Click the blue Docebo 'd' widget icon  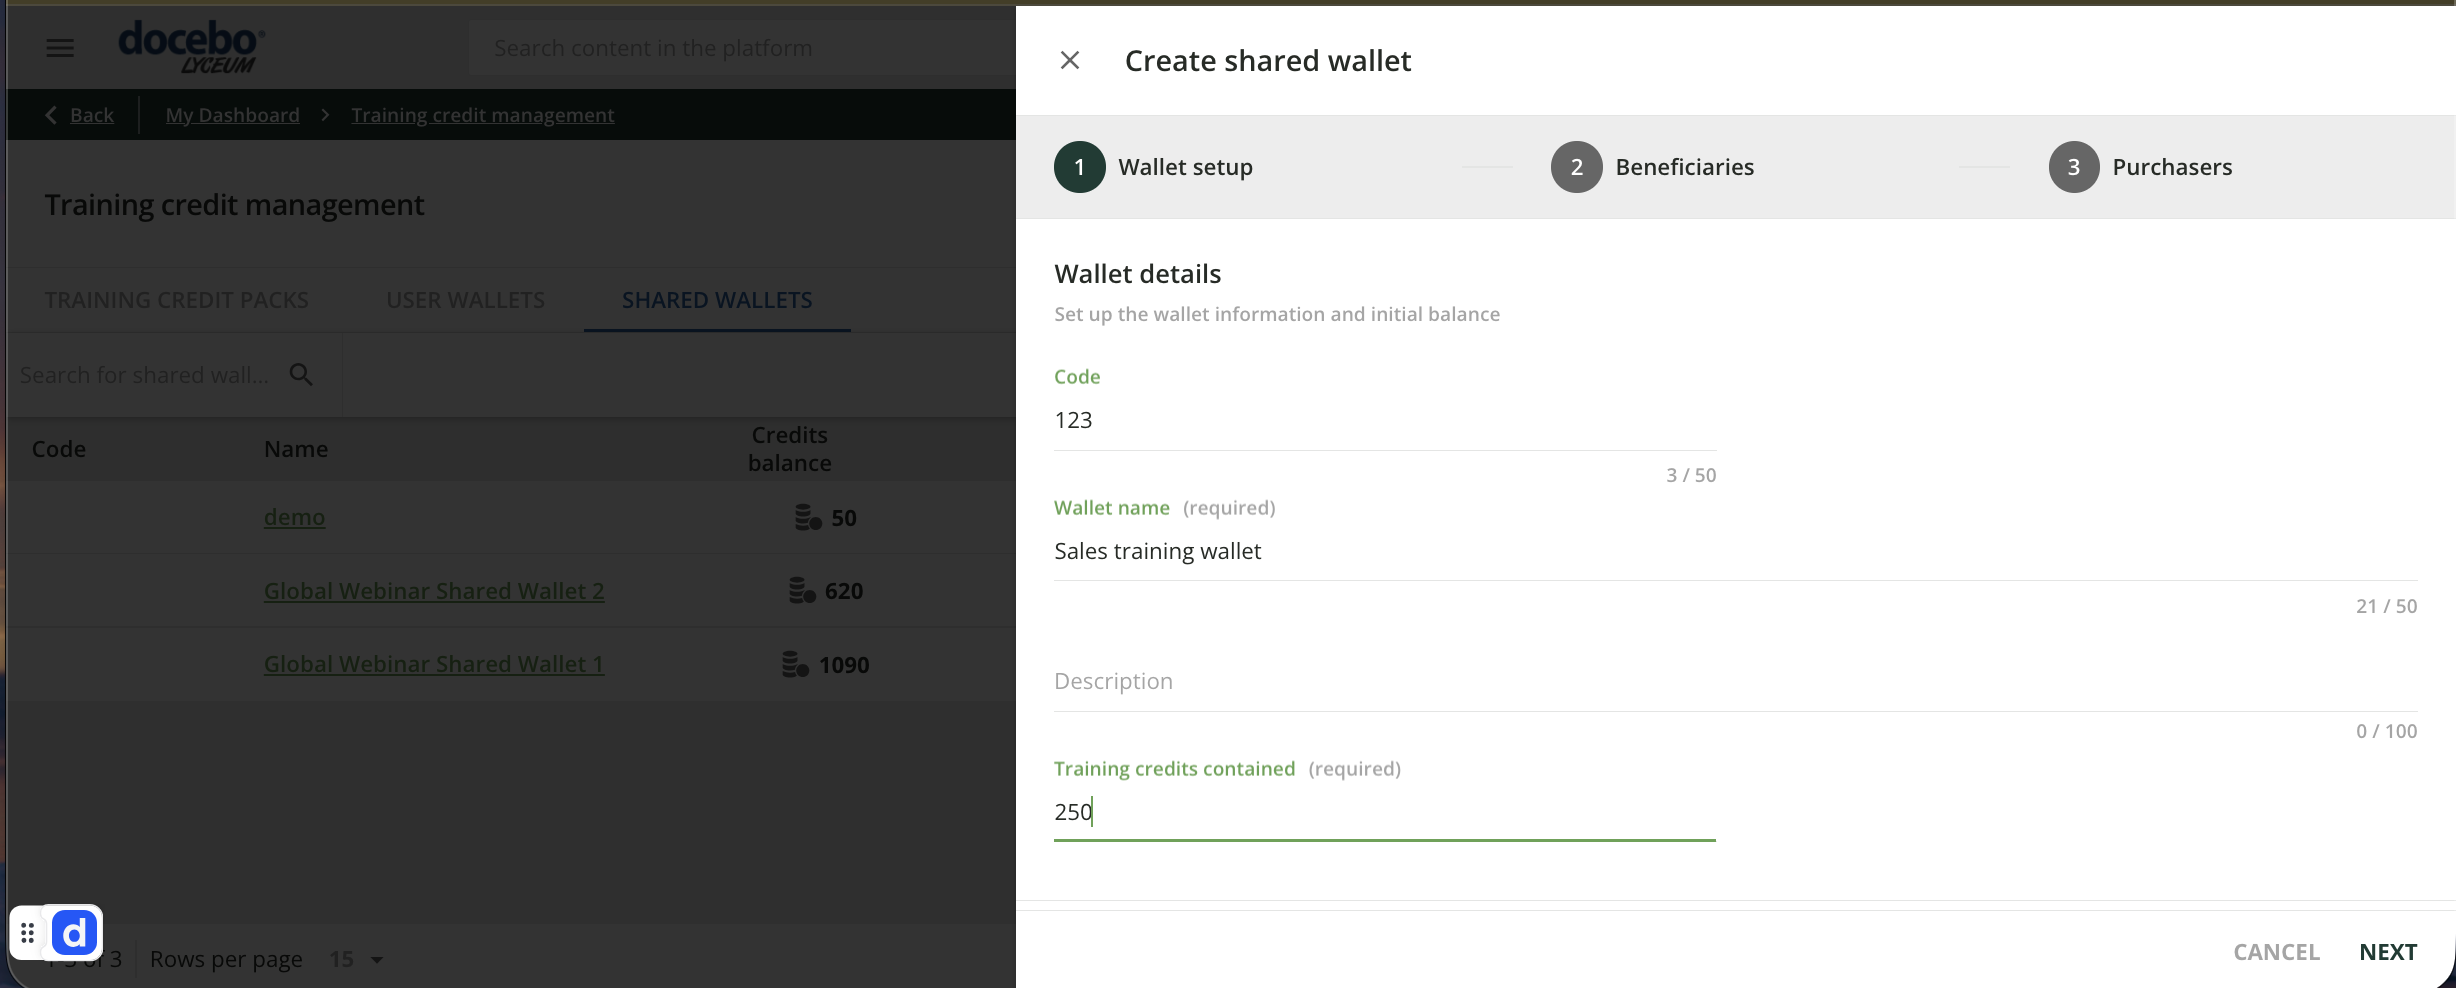click(x=75, y=934)
